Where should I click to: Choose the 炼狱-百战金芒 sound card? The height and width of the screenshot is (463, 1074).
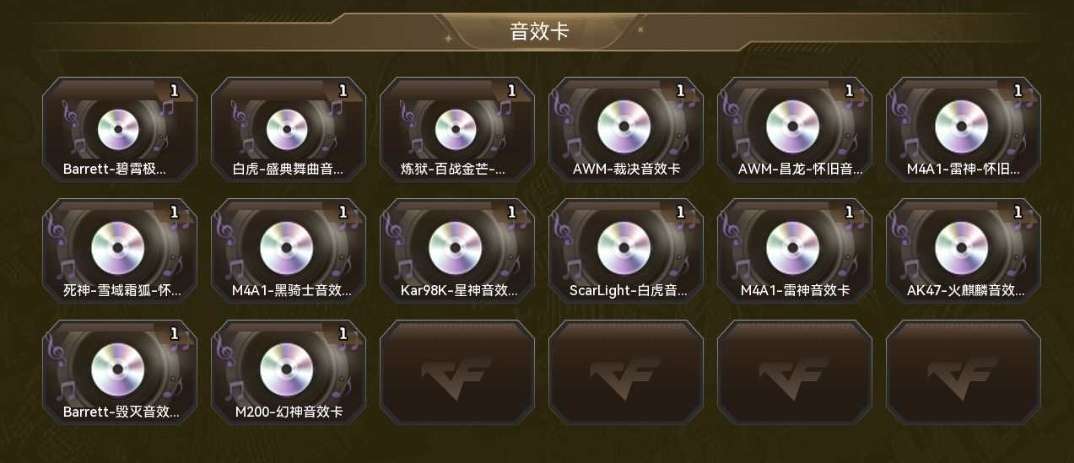pyautogui.click(x=457, y=129)
